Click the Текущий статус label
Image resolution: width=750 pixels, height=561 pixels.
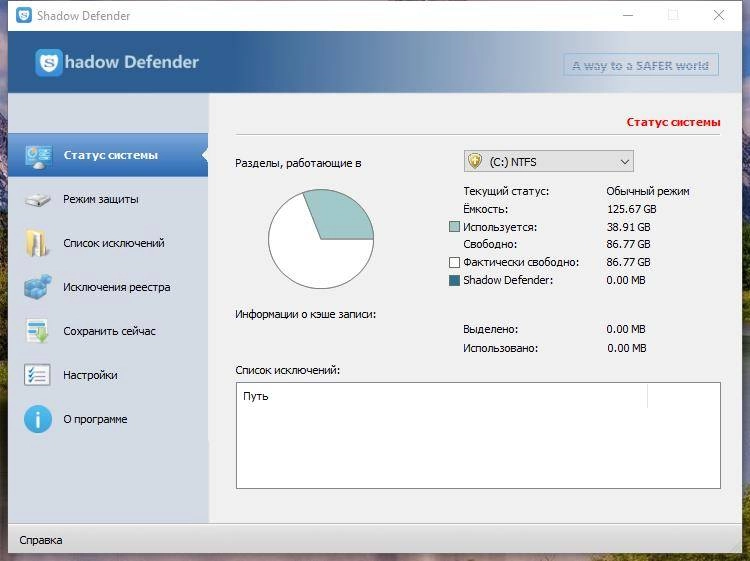point(506,191)
